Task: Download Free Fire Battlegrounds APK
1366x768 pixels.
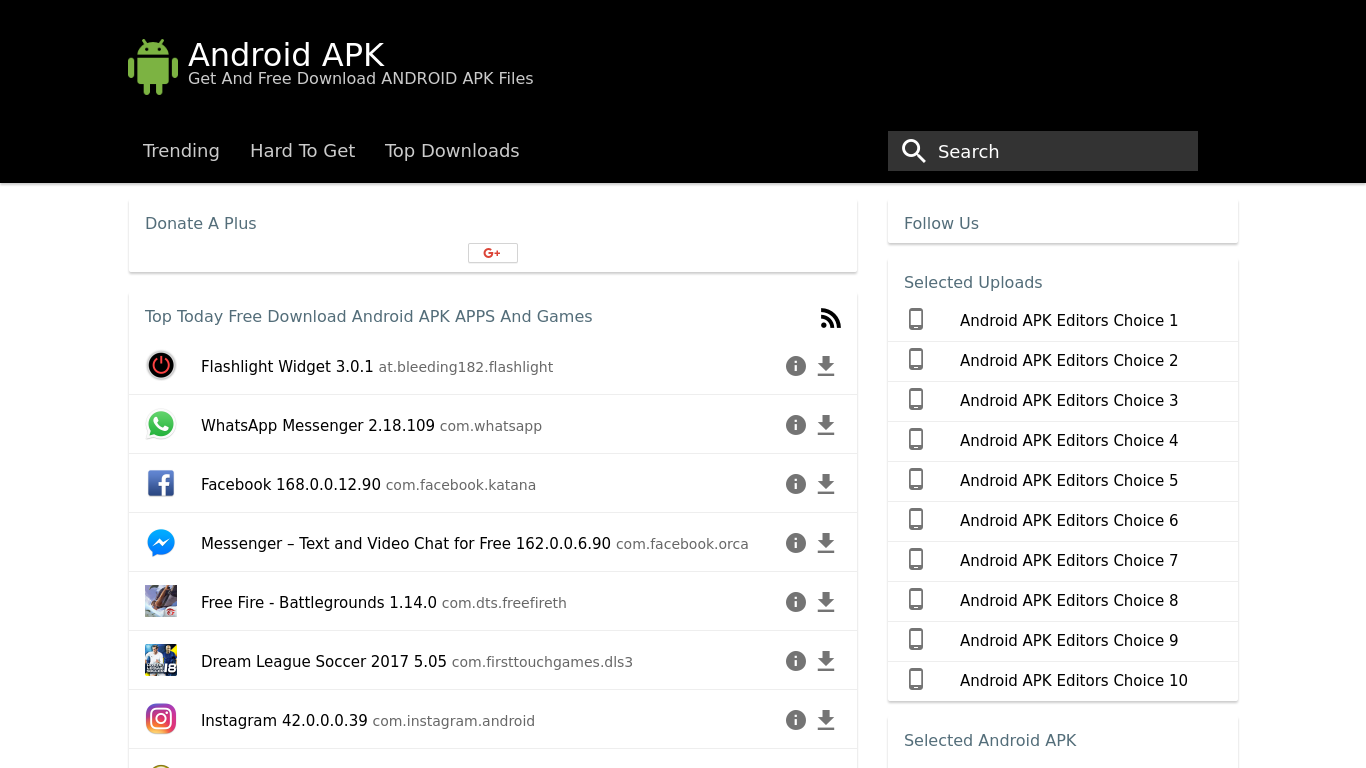Action: coord(826,602)
